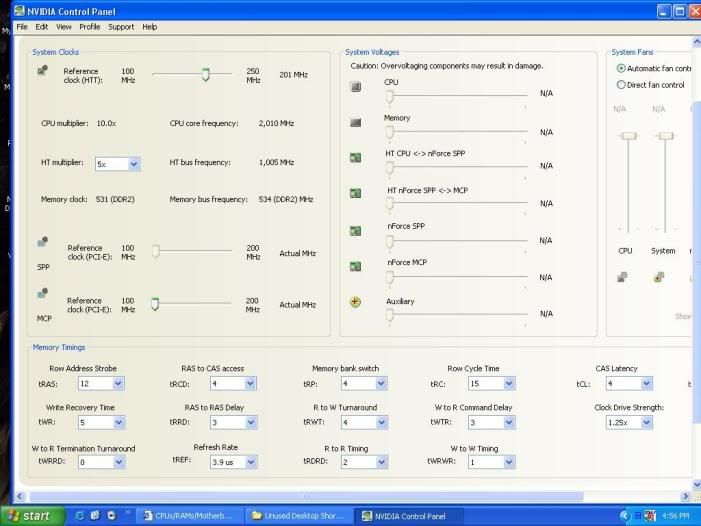Image resolution: width=701 pixels, height=526 pixels.
Task: Click the Reference clock (HTT) slider handle
Action: pyautogui.click(x=206, y=74)
